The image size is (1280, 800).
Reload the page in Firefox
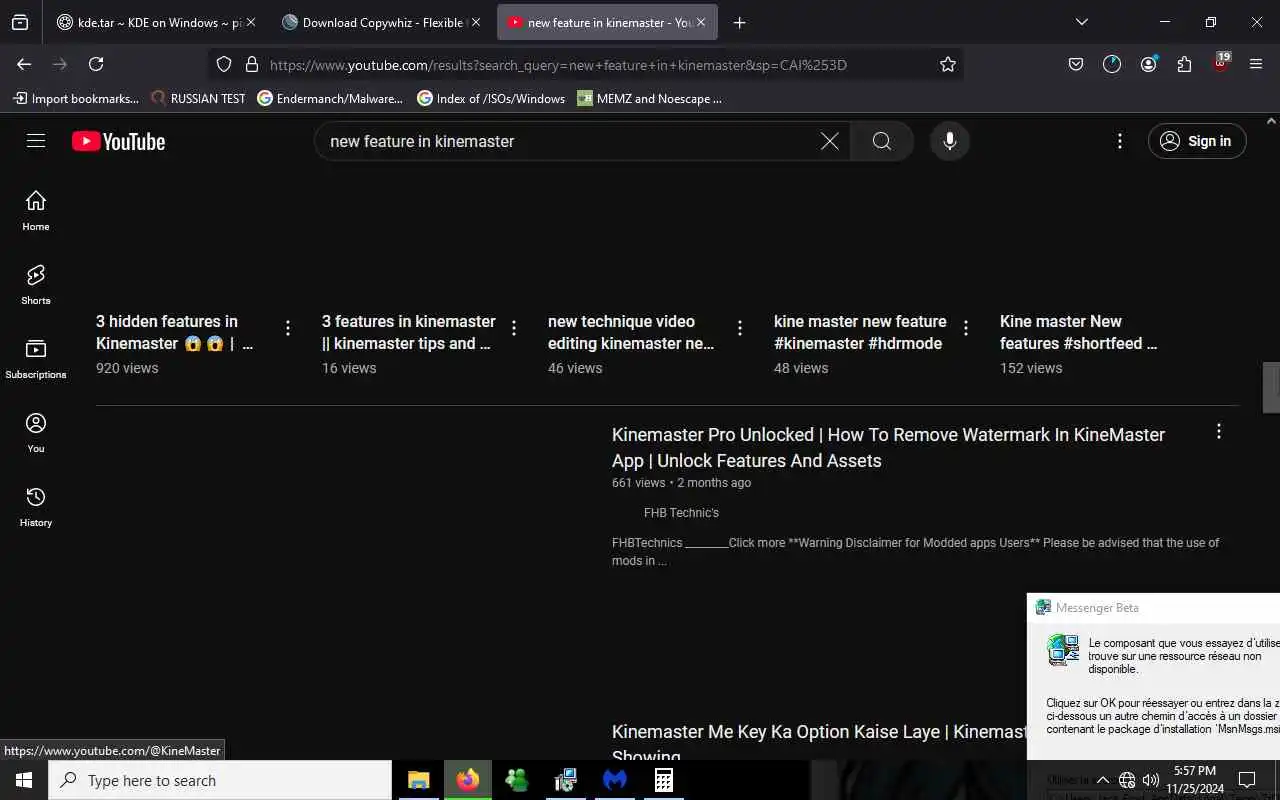coord(96,64)
